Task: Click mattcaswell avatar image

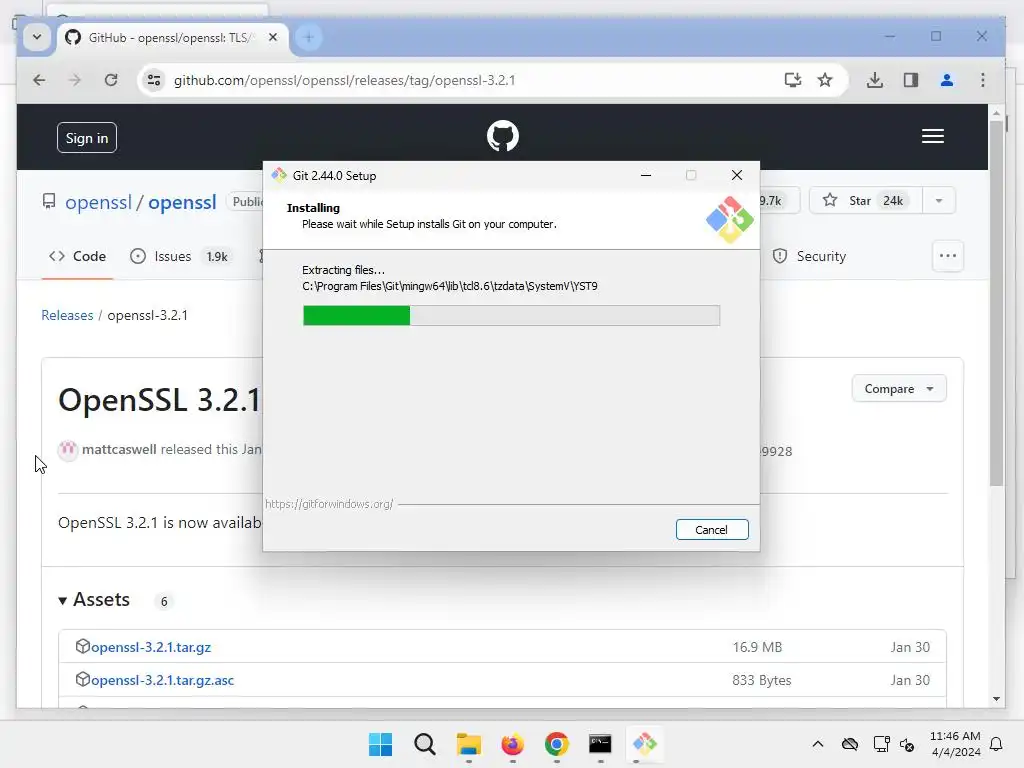Action: 68,450
